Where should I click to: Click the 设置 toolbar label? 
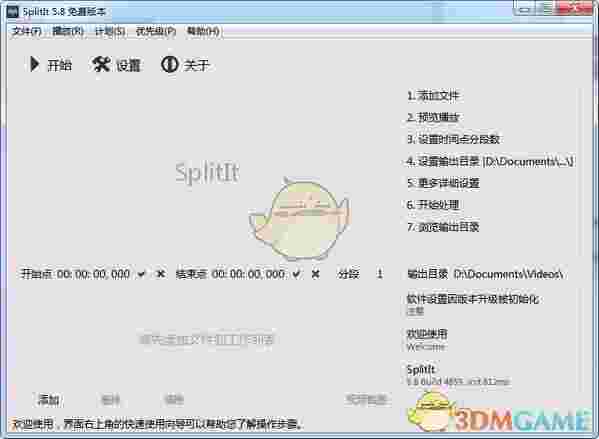(x=128, y=65)
